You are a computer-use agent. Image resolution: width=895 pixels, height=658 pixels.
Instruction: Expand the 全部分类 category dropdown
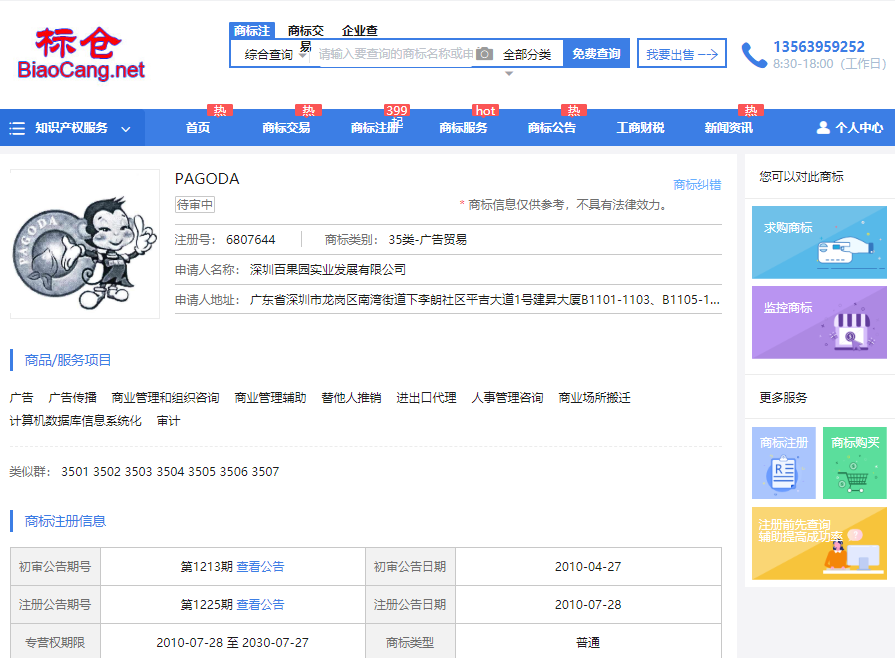tap(526, 55)
